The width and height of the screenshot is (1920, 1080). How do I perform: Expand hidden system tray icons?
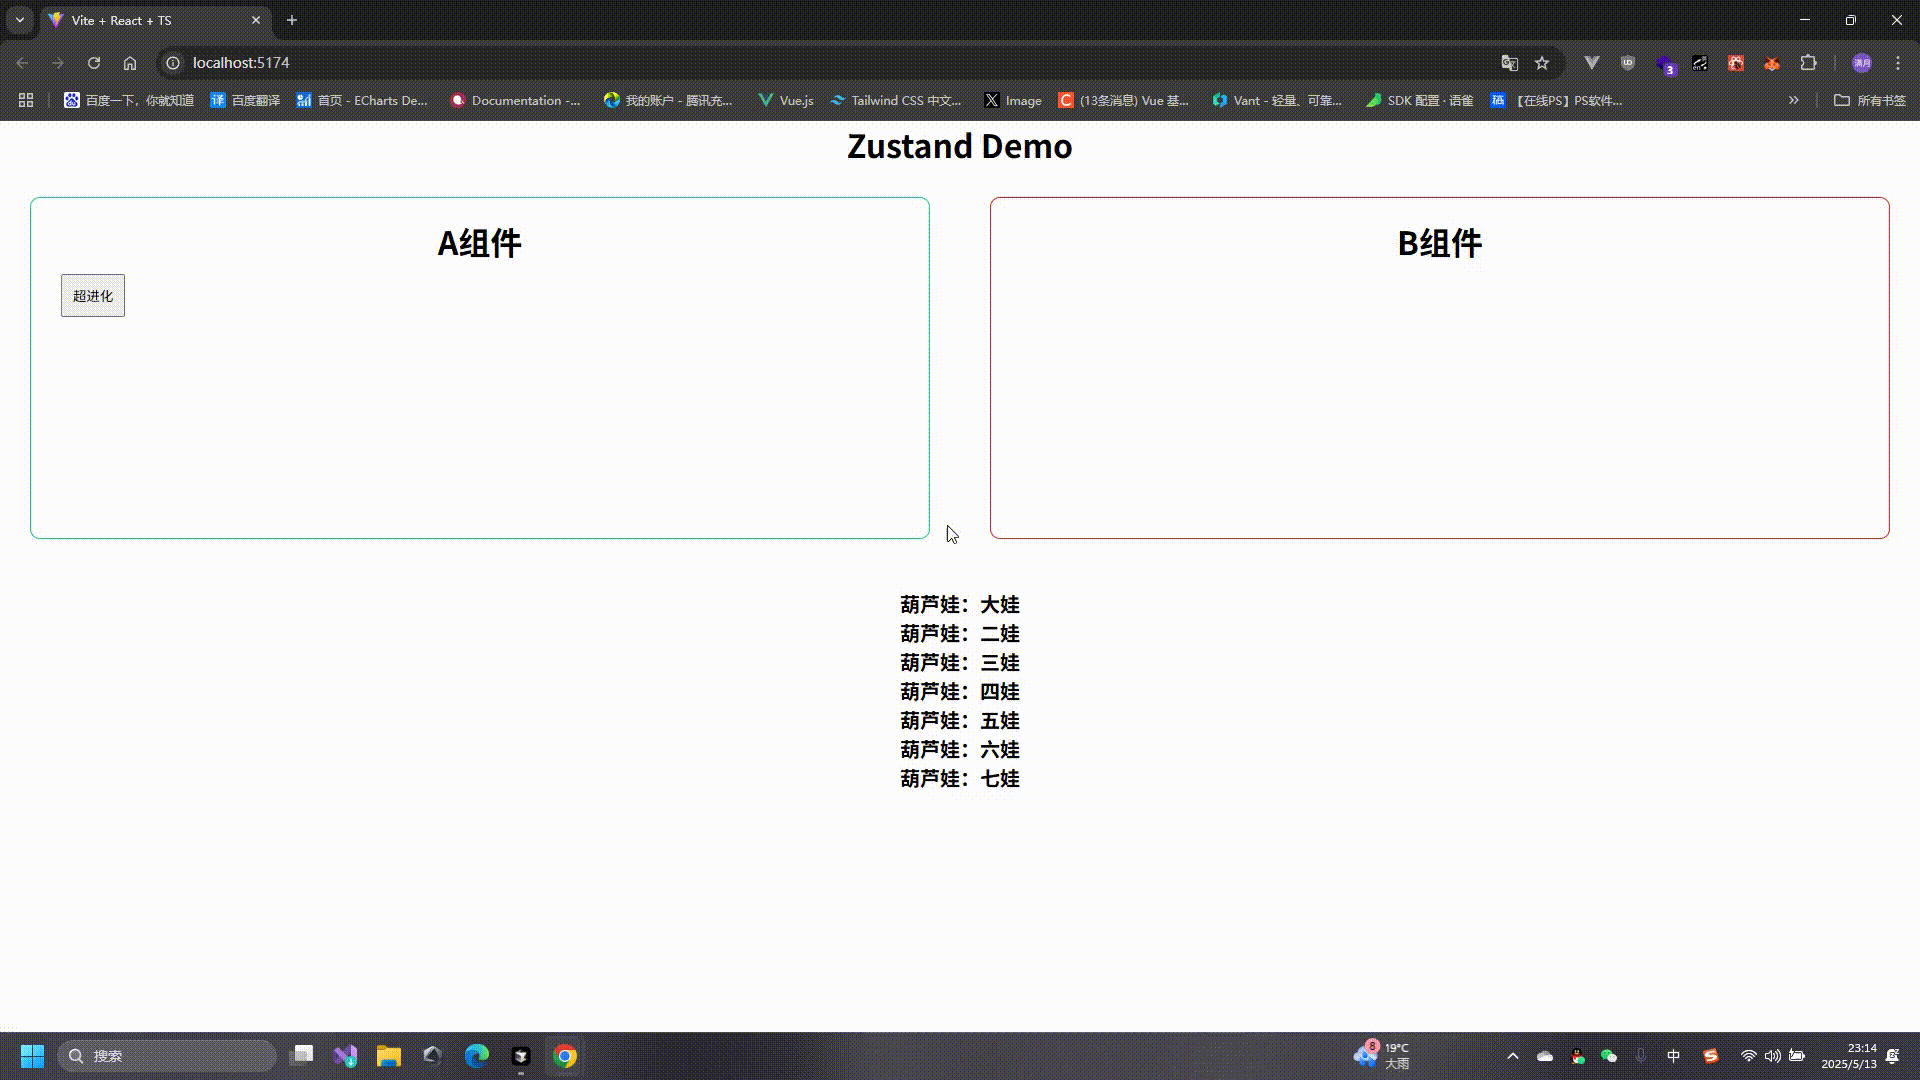coord(1513,1056)
